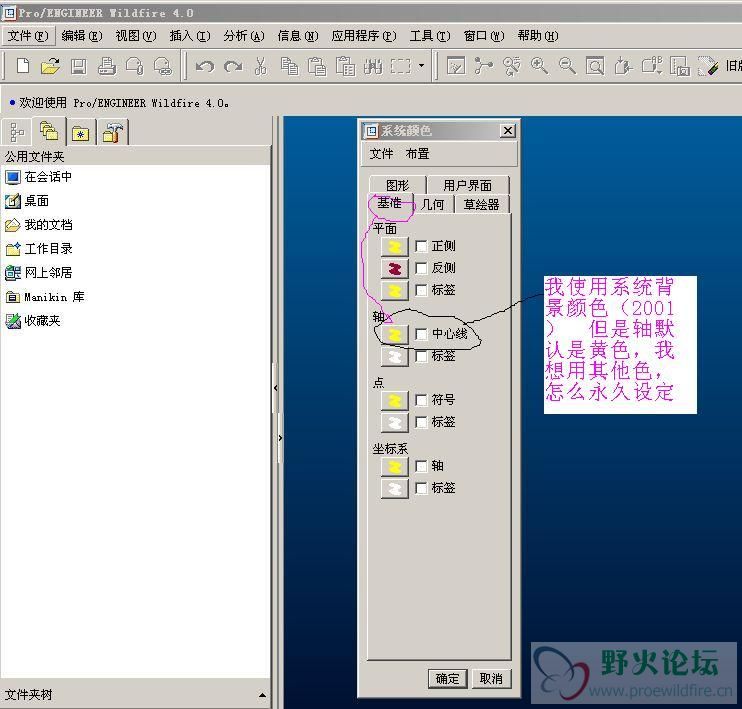
Task: Open the 工具(T) menu
Action: 430,35
